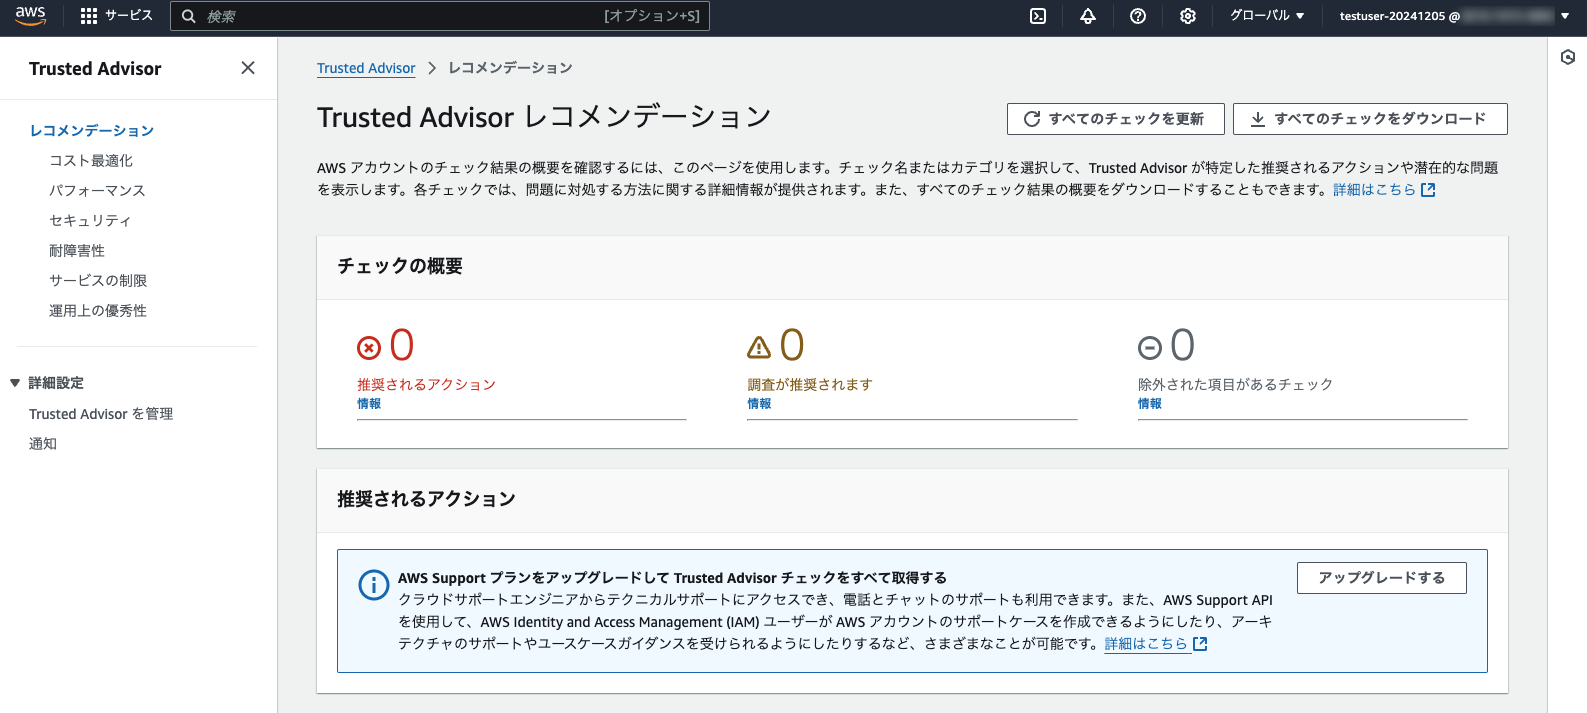This screenshot has height=713, width=1587.
Task: Open the グローバル region dropdown
Action: [x=1267, y=16]
